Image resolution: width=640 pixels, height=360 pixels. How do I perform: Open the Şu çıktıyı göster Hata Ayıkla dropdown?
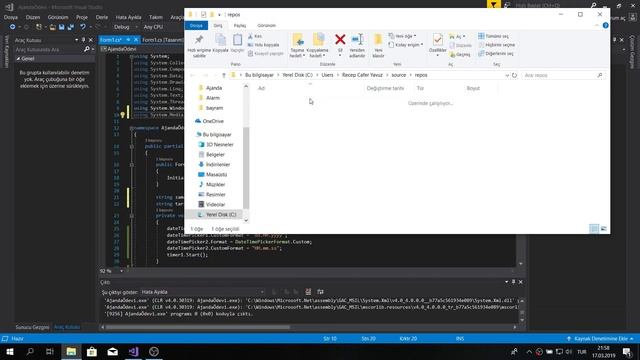pos(202,292)
